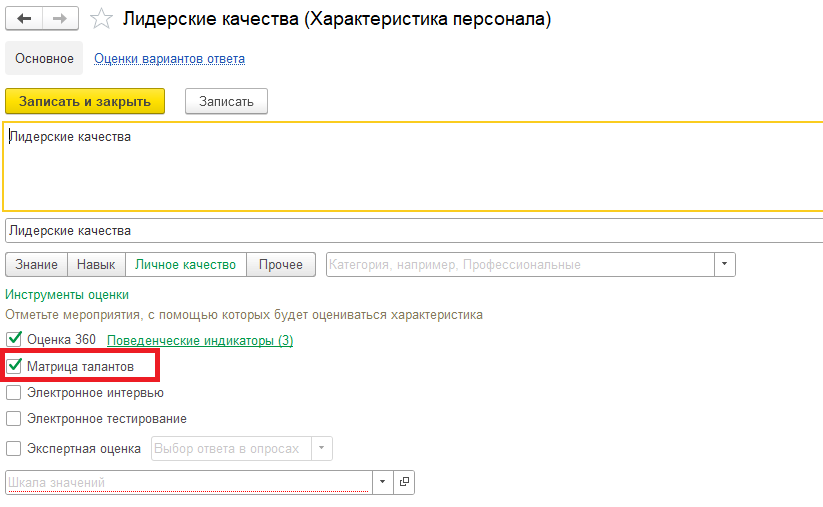The width and height of the screenshot is (823, 507).
Task: Add form to favorites with star icon
Action: click(x=101, y=19)
